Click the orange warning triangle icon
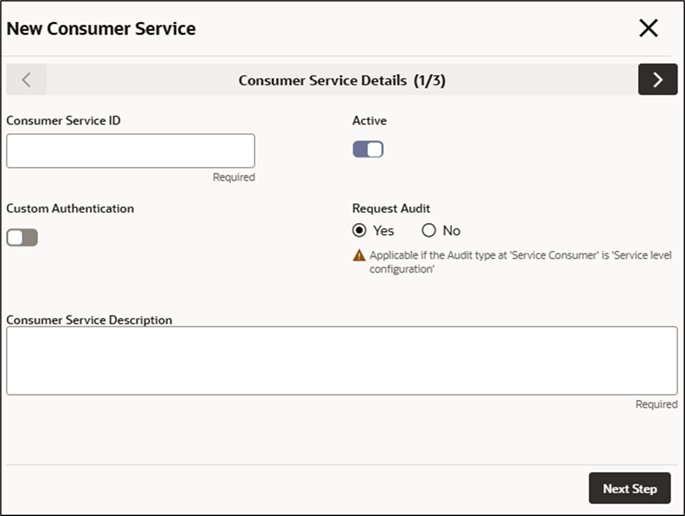This screenshot has height=516, width=685. click(359, 255)
